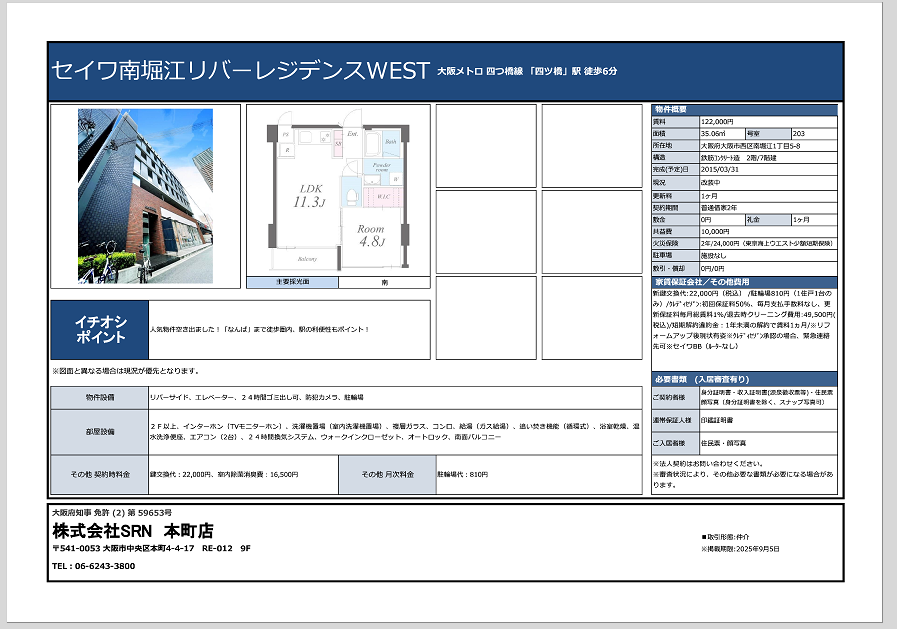Click the その他 月次料金 label
Image resolution: width=897 pixels, height=629 pixels.
pyautogui.click(x=386, y=474)
